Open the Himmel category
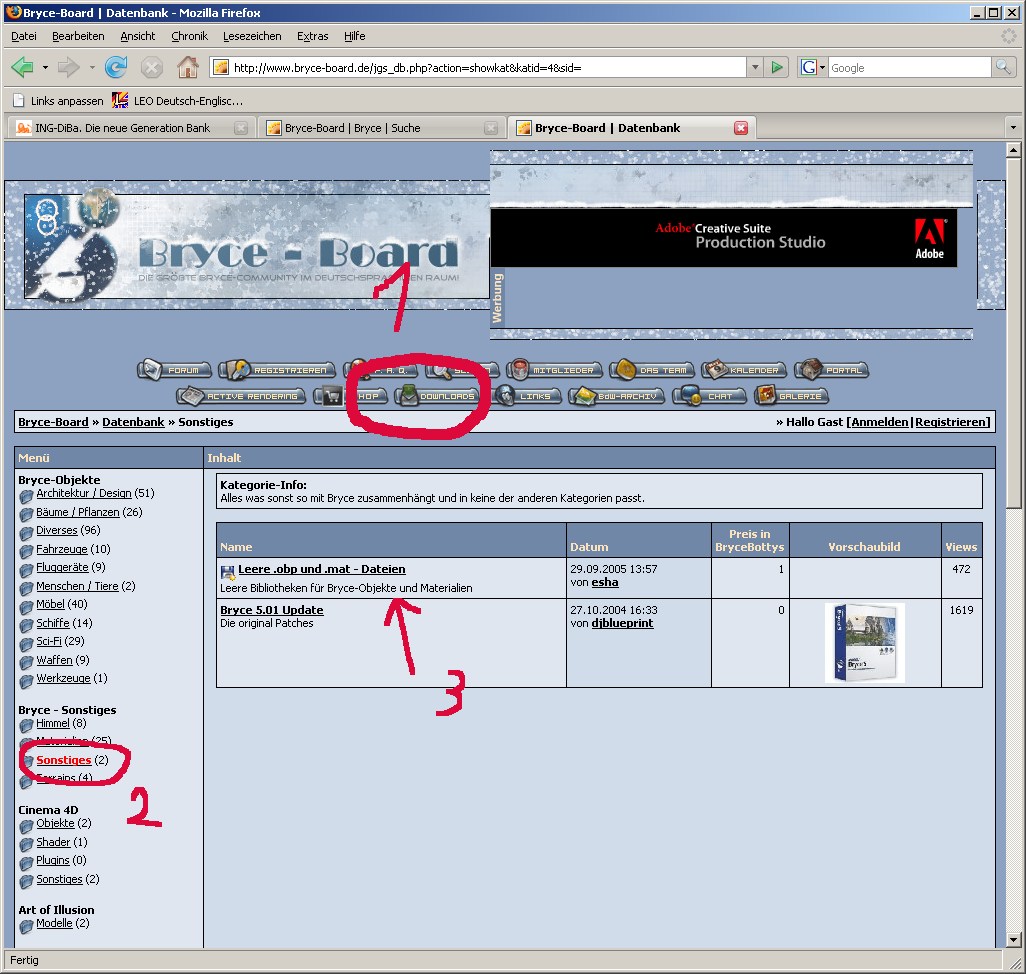This screenshot has height=974, width=1026. click(x=52, y=723)
